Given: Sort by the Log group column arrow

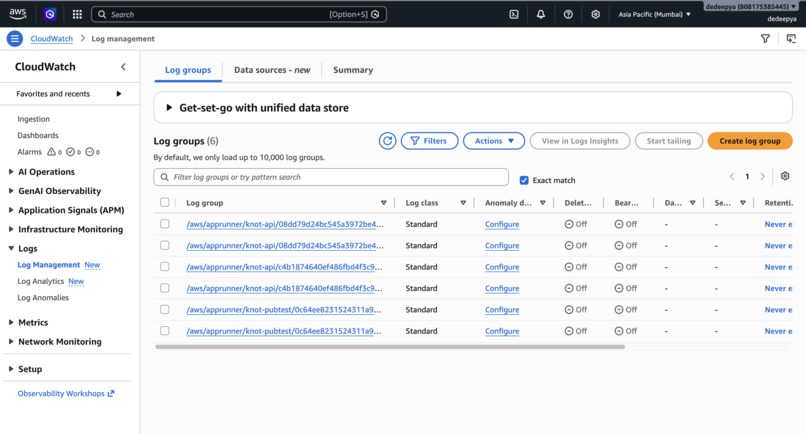Looking at the screenshot, I should click(383, 203).
